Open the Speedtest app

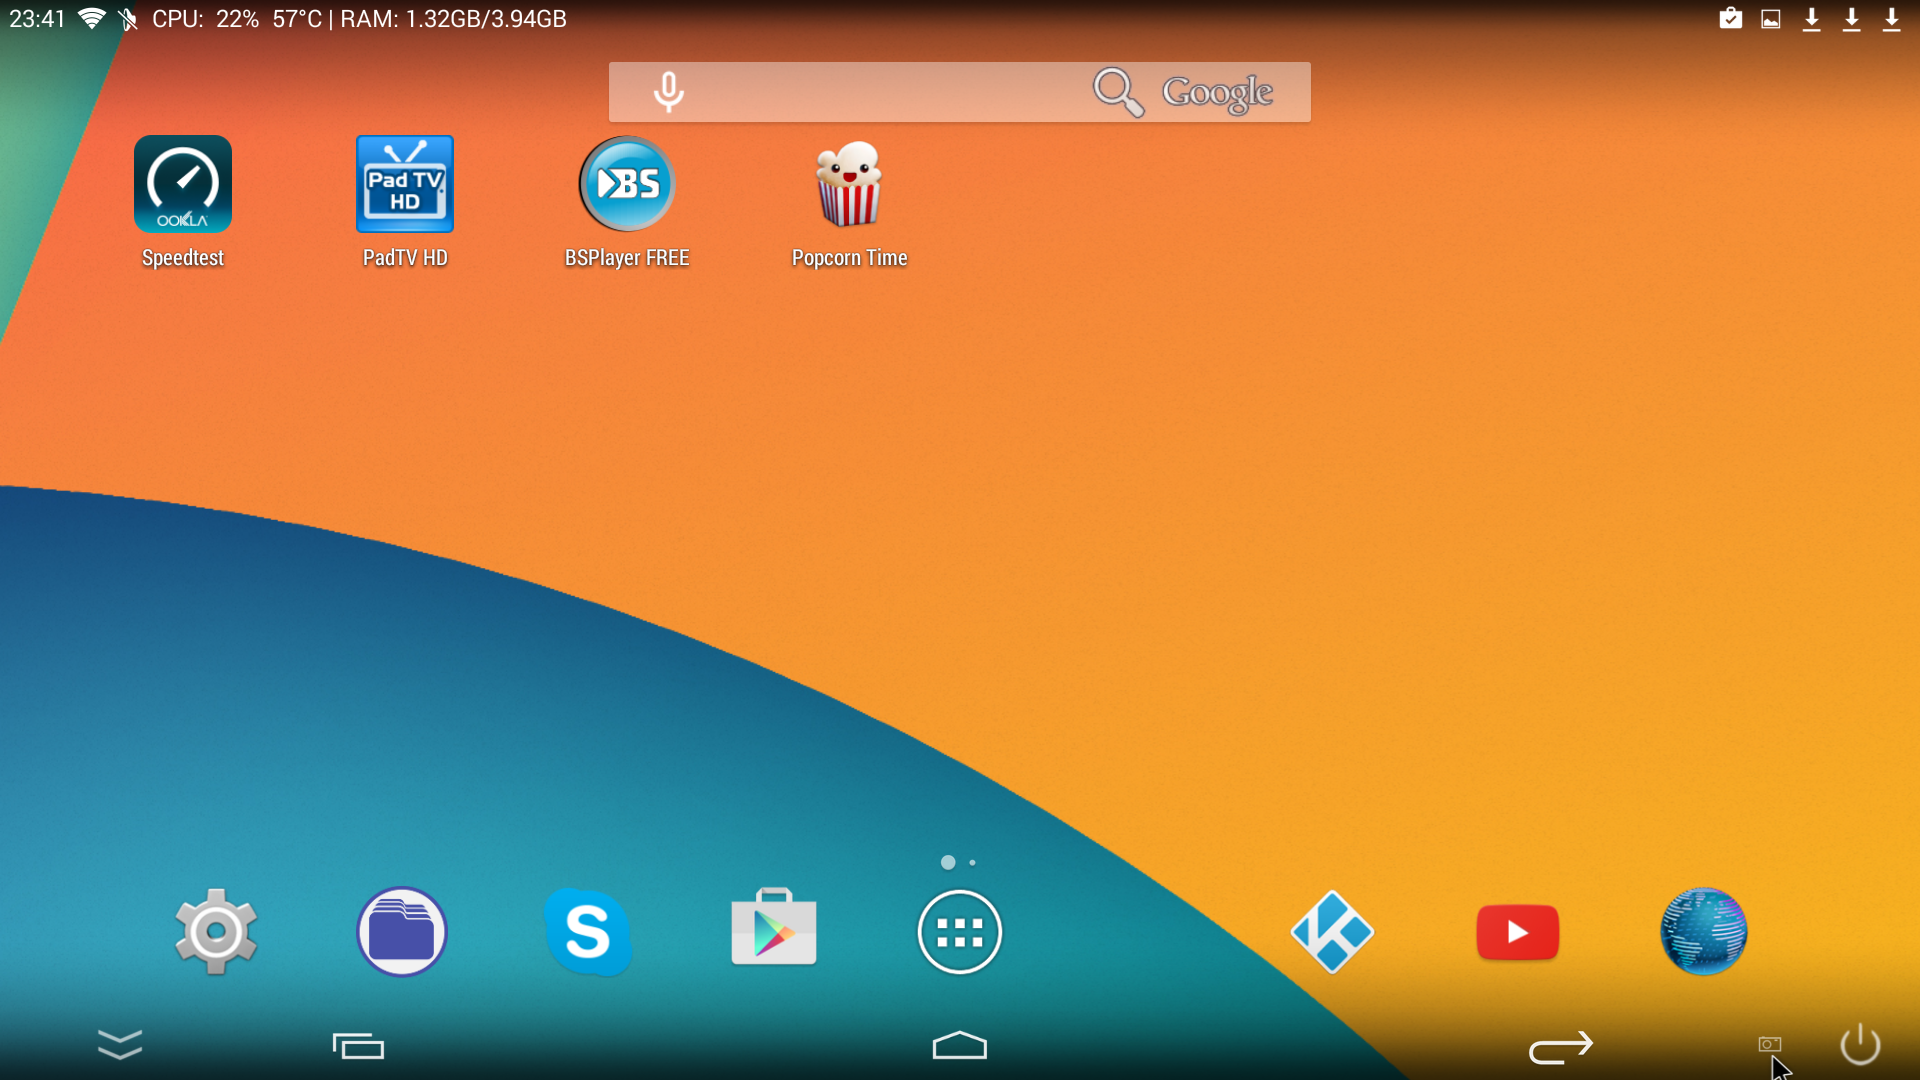pos(182,184)
